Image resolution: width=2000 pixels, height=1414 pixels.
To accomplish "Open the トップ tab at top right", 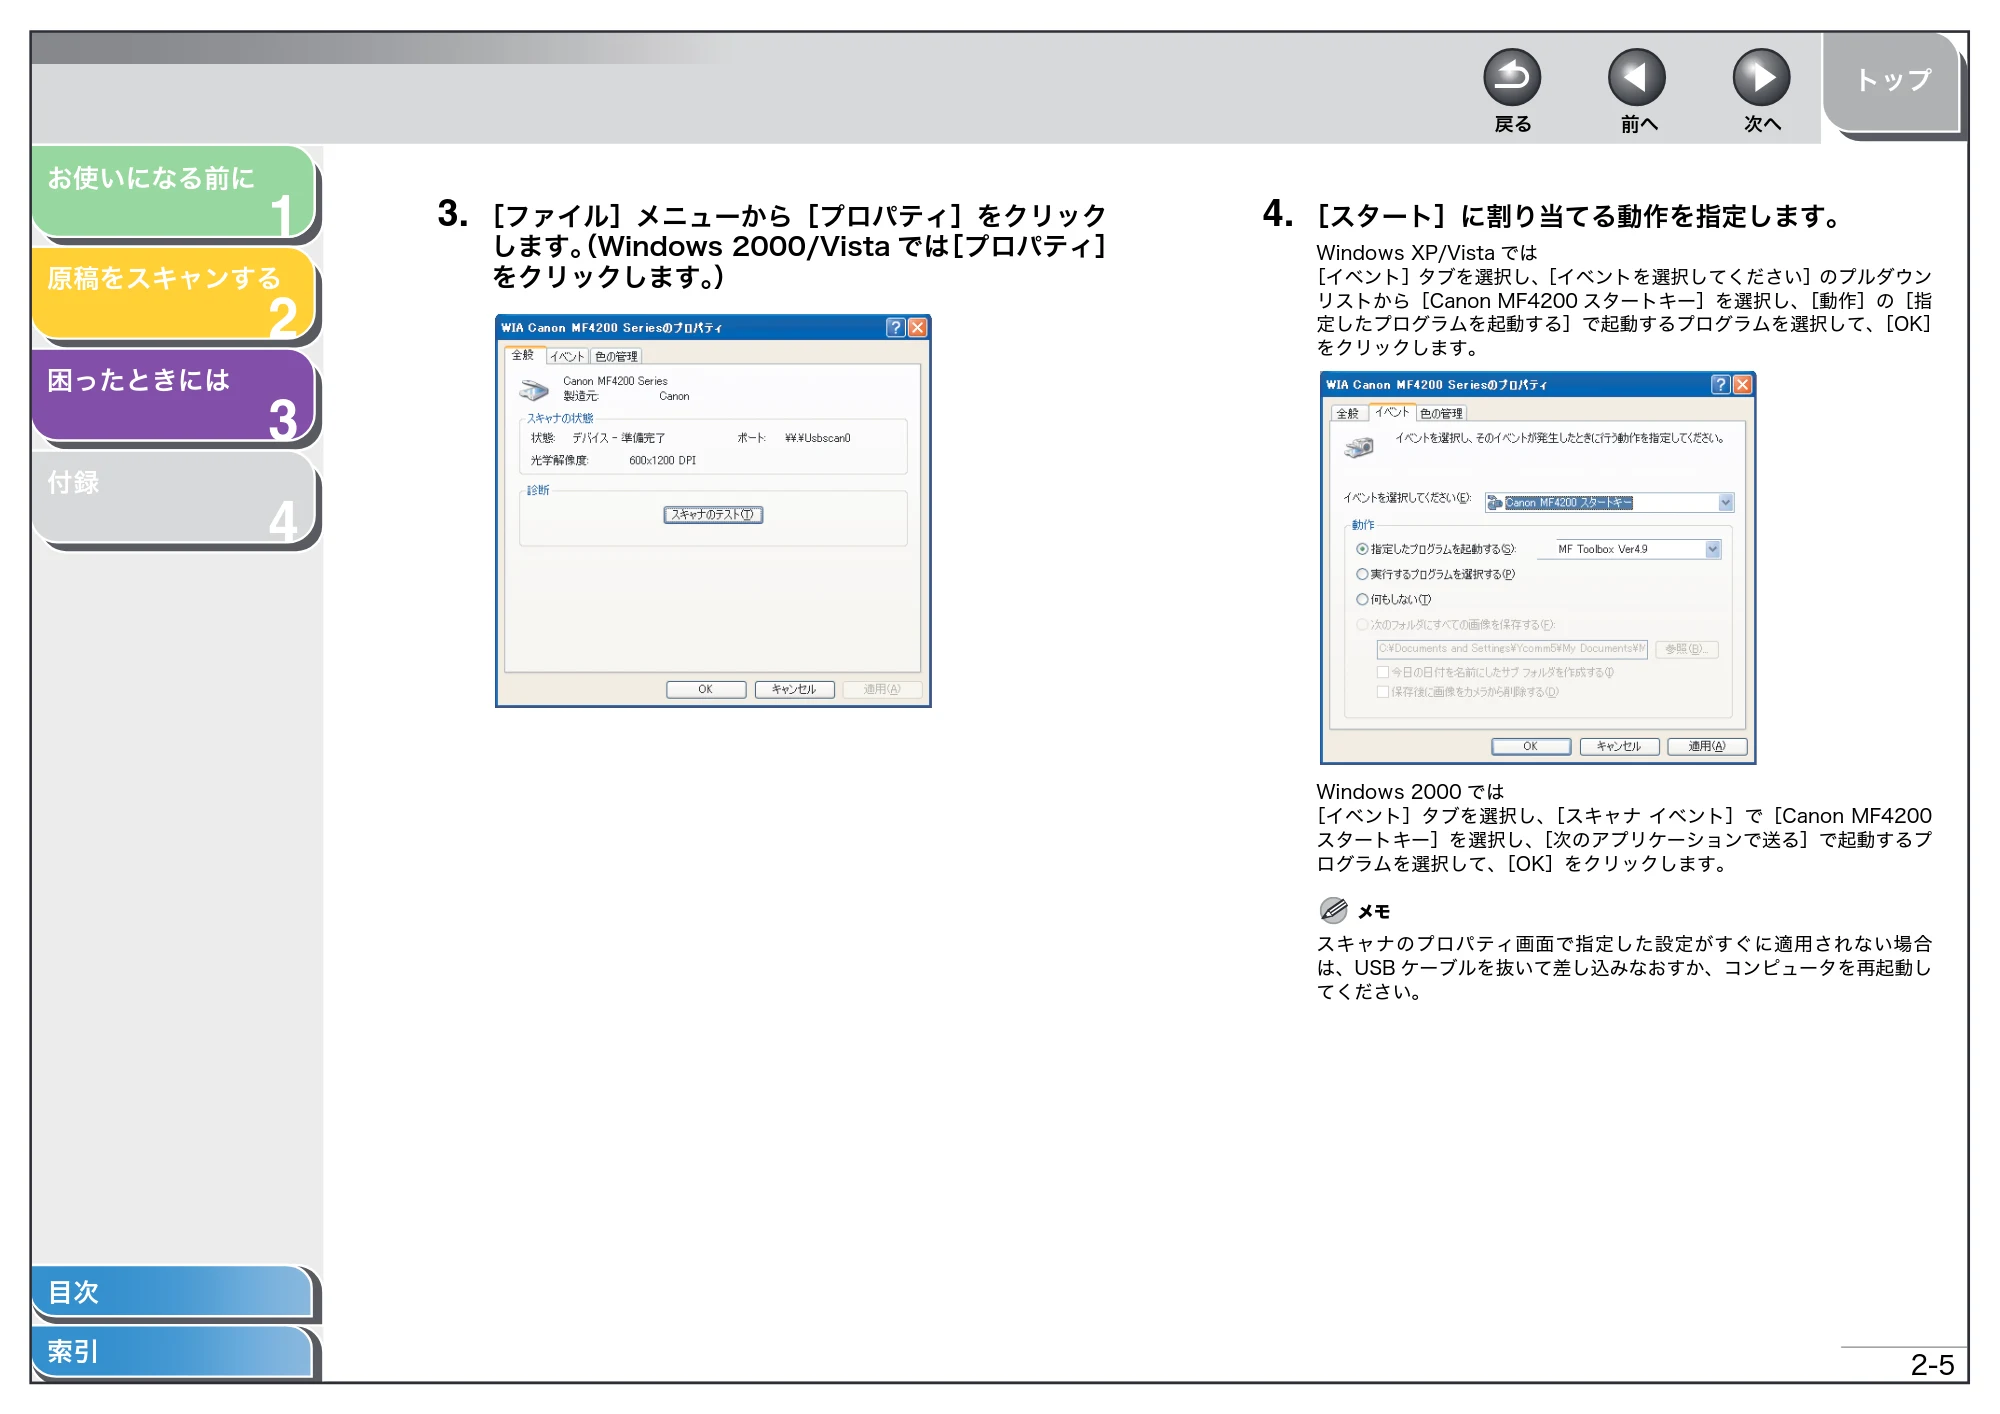I will click(1891, 82).
